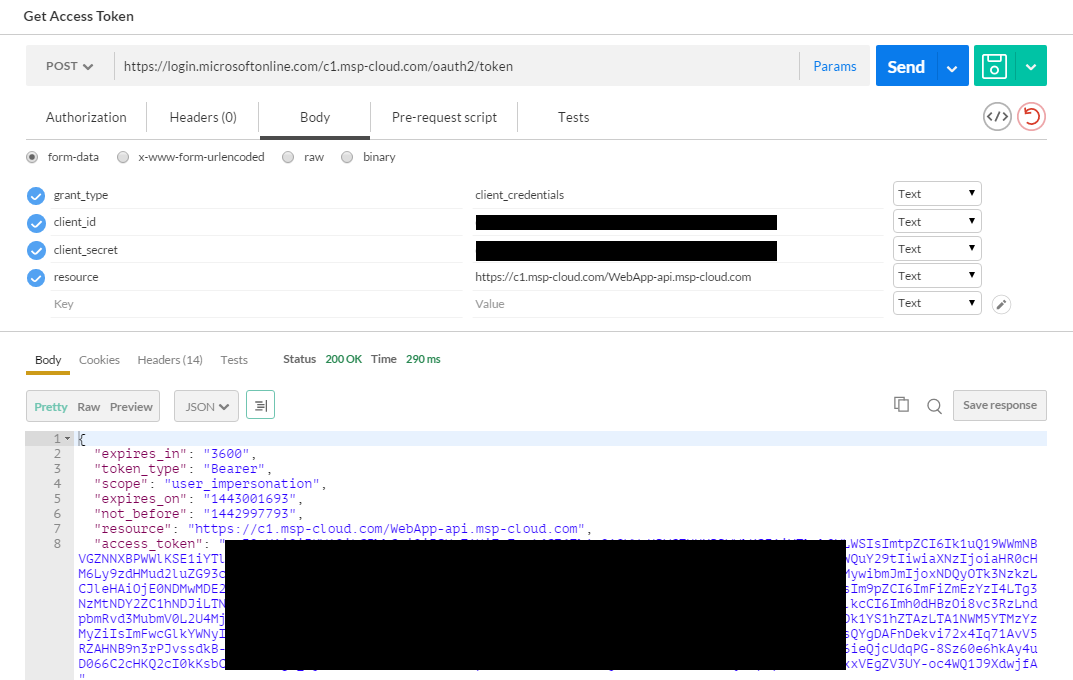The image size is (1073, 680).
Task: Switch to the request Body tab
Action: (x=315, y=117)
